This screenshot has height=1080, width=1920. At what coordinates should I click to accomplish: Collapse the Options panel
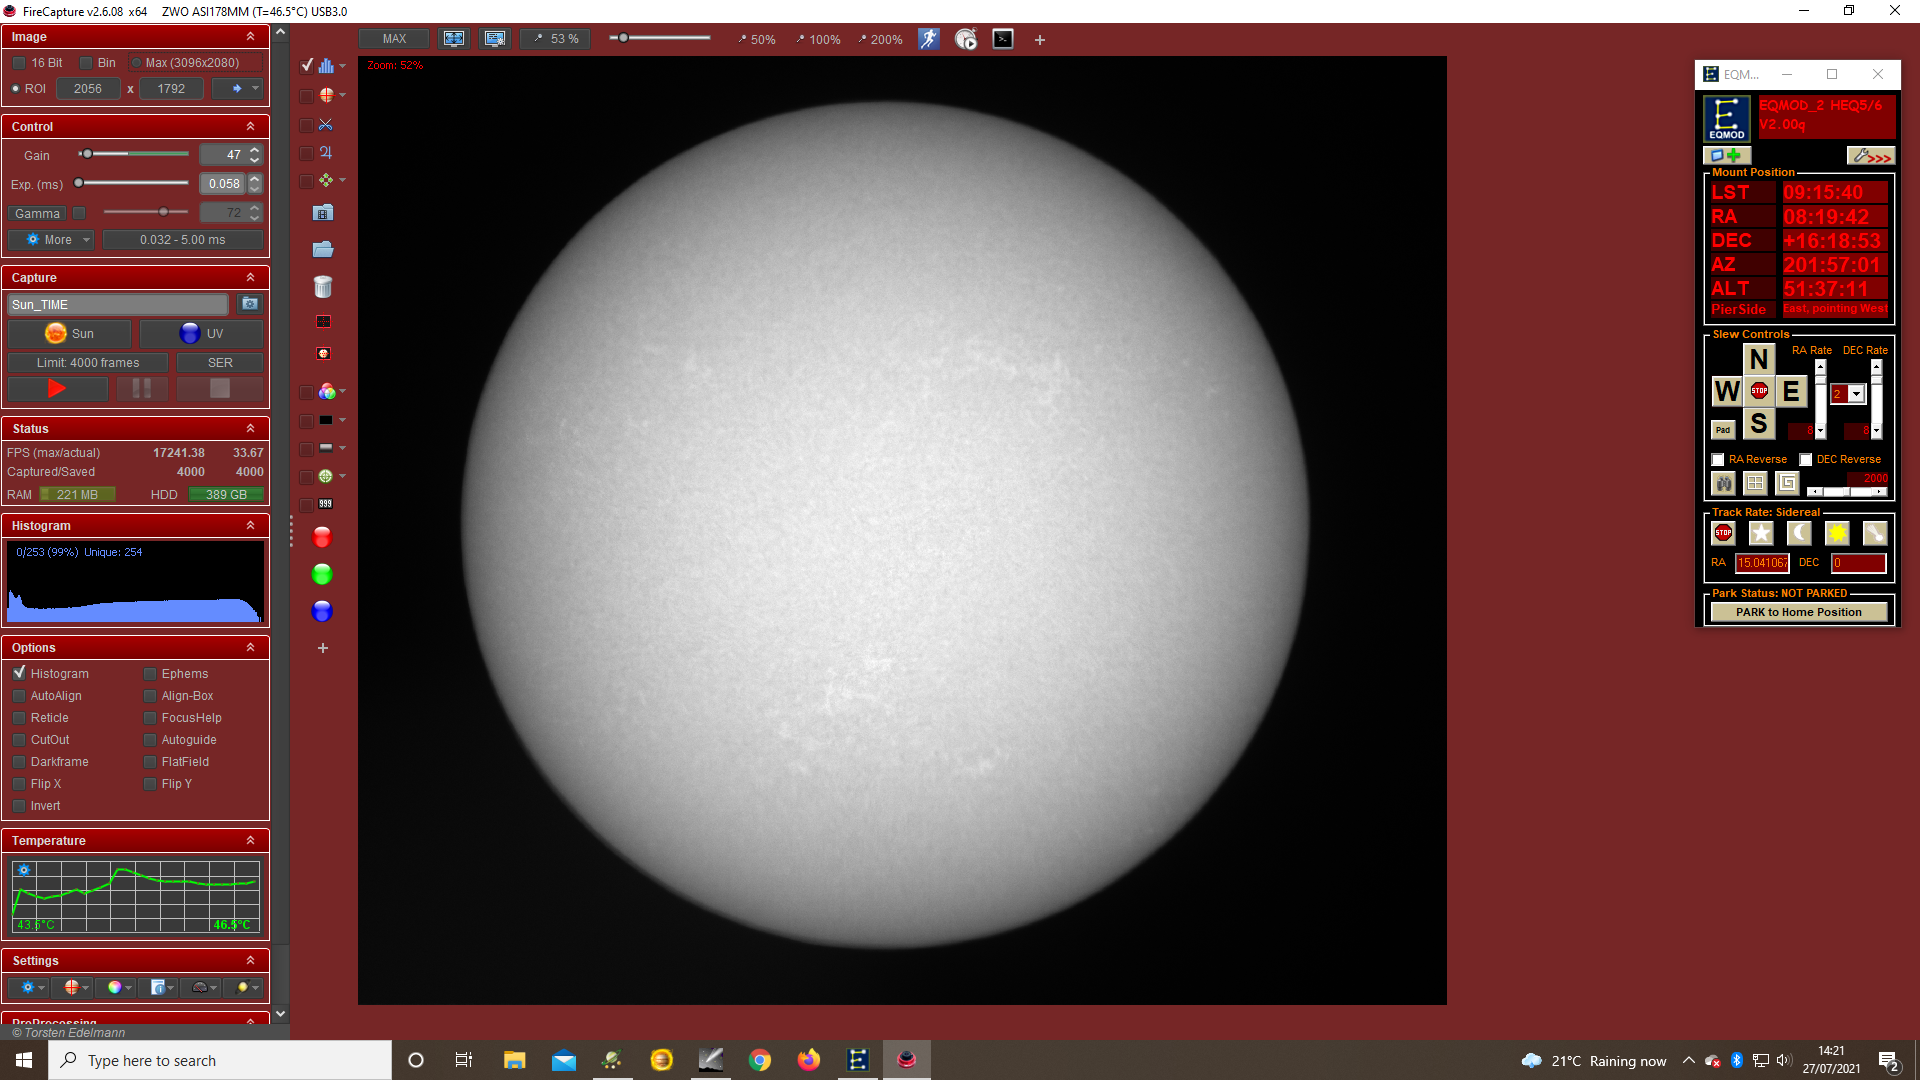(250, 648)
